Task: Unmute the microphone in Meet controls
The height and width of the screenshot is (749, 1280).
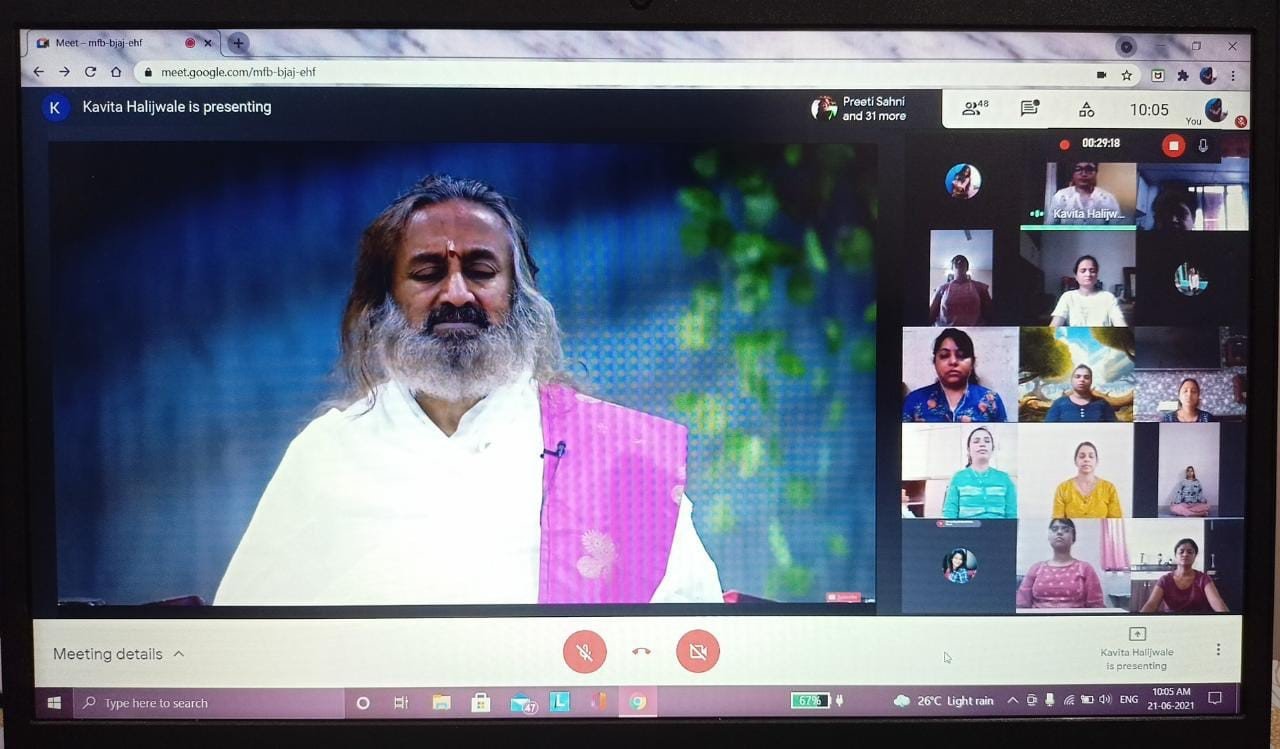Action: coord(585,652)
